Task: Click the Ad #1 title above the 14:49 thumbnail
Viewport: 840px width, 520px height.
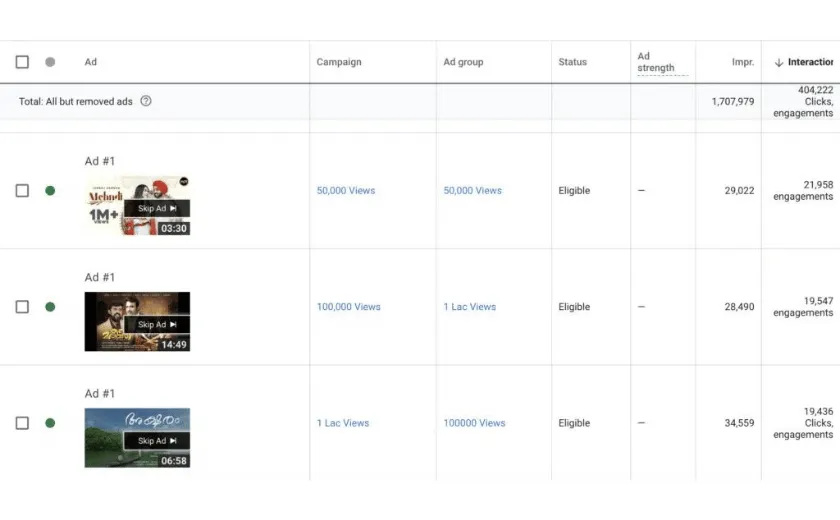Action: pyautogui.click(x=100, y=277)
